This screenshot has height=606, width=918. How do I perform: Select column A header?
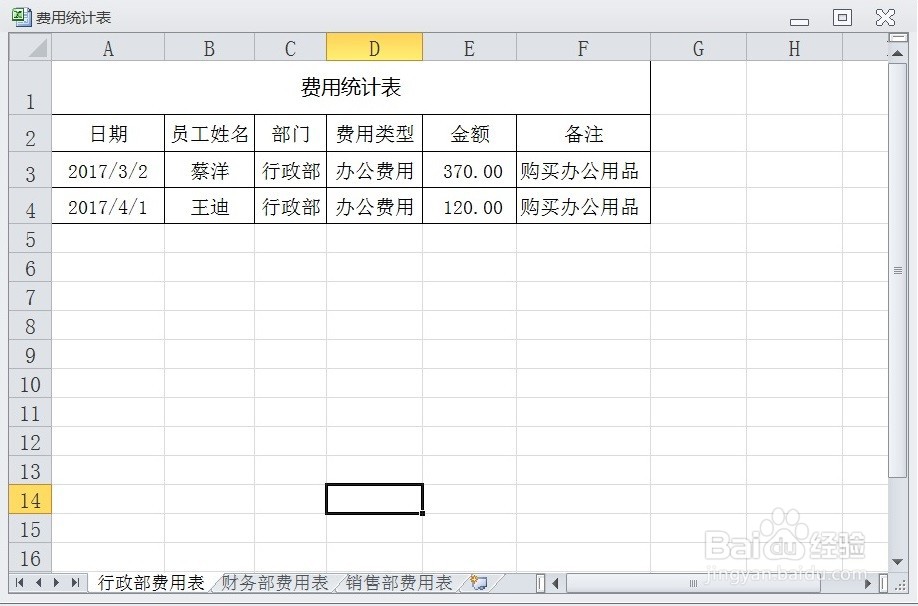point(108,47)
